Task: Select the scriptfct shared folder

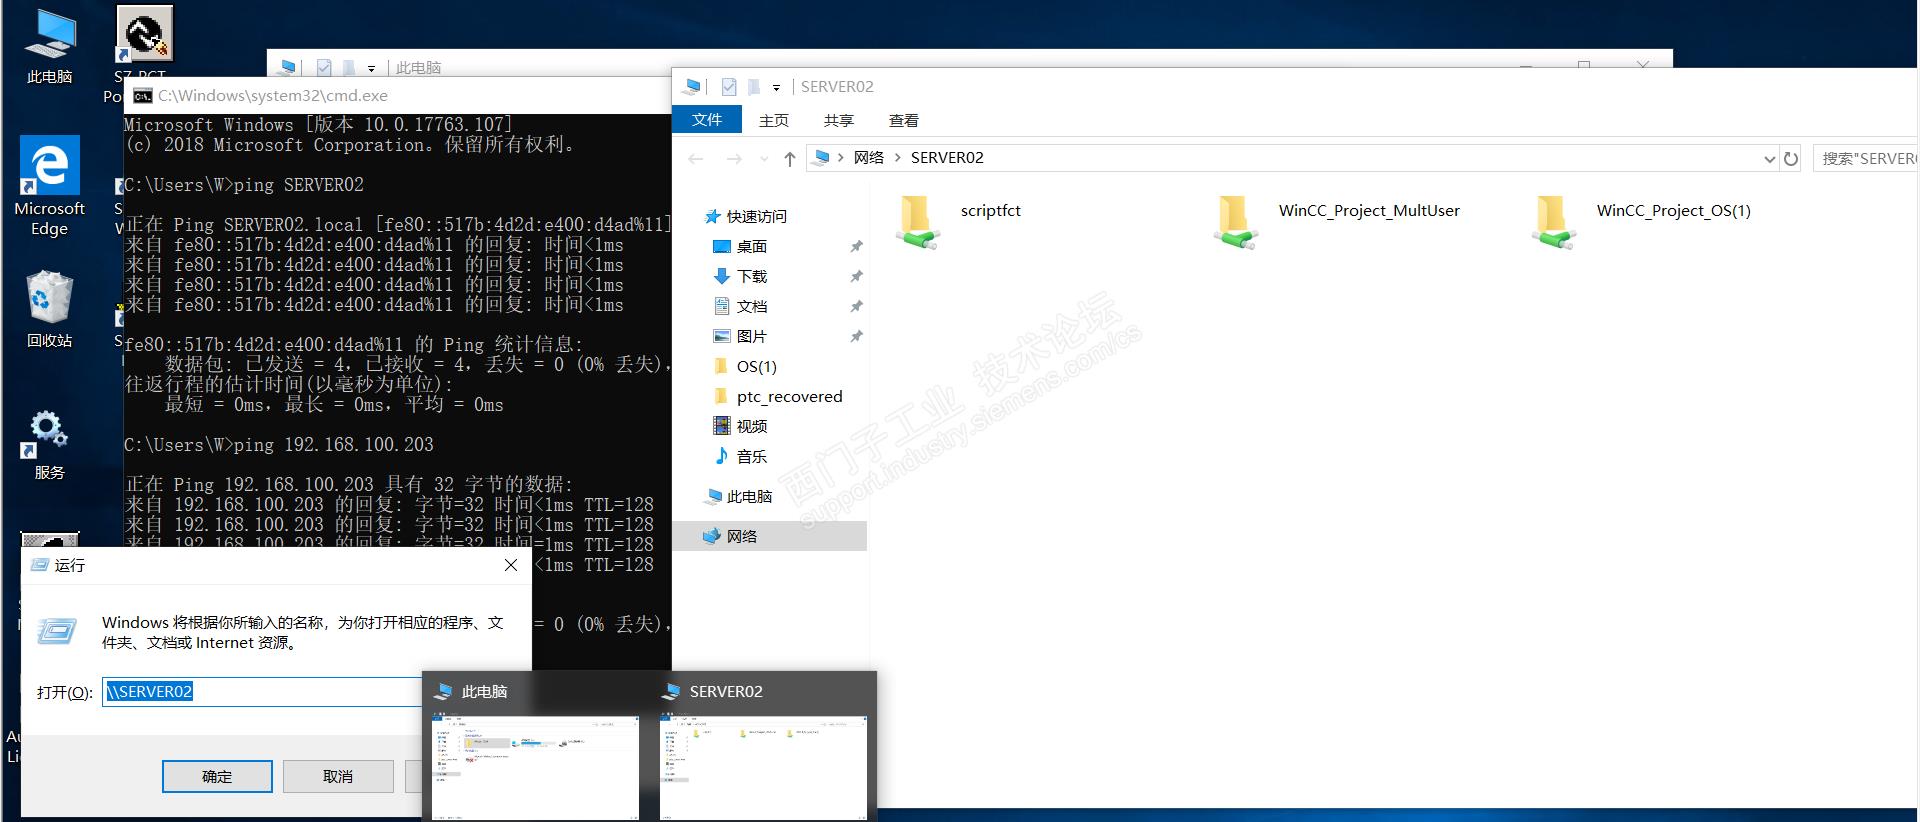Action: click(958, 221)
